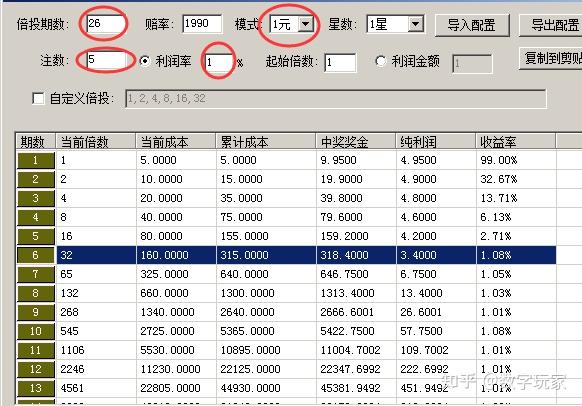Select row number 12 in the table

tap(36, 369)
